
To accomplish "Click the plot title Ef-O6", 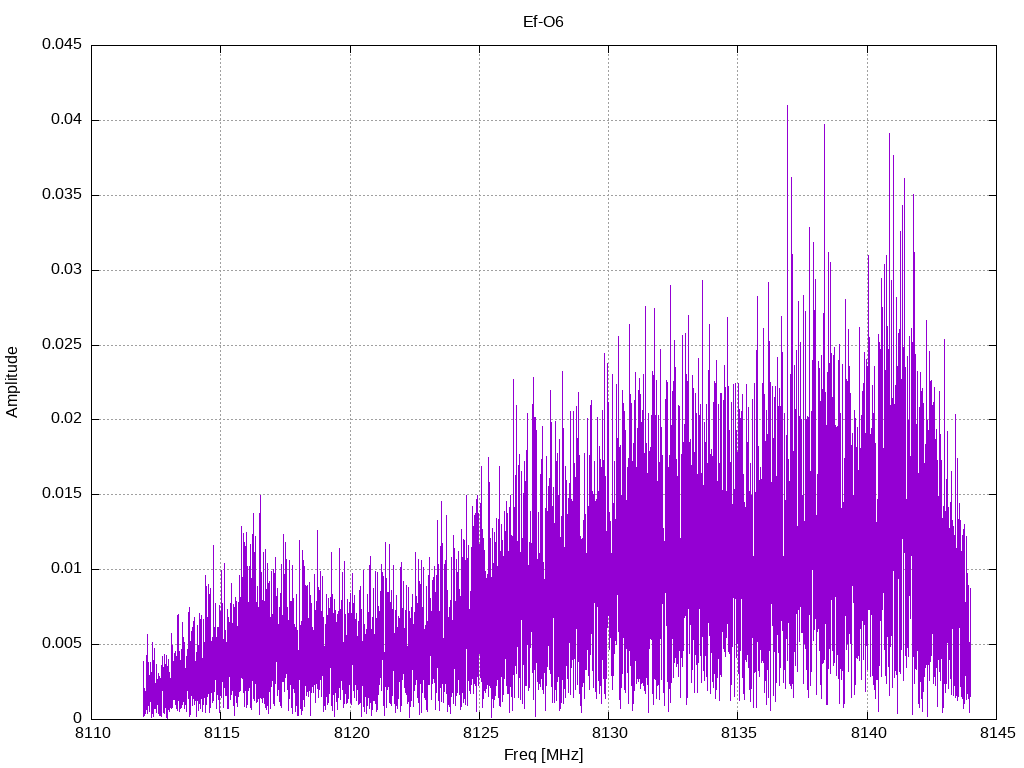I will coord(543,22).
